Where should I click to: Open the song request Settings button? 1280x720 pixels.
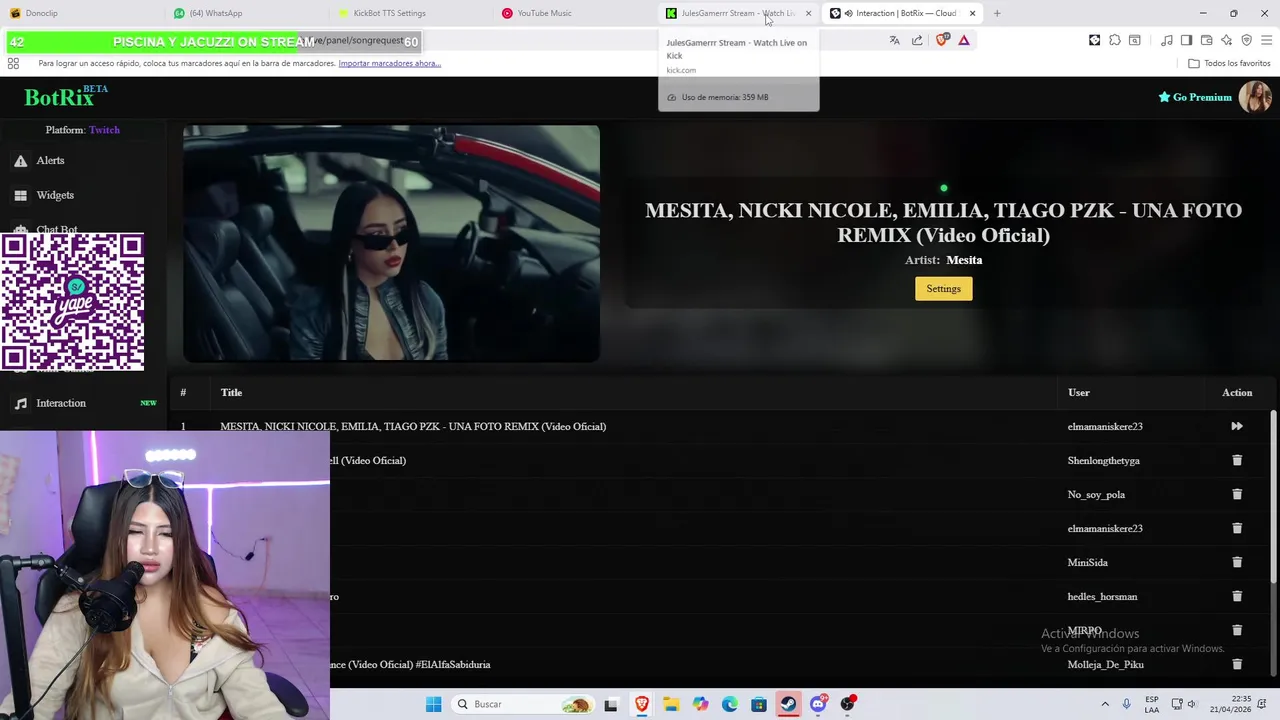[x=943, y=288]
